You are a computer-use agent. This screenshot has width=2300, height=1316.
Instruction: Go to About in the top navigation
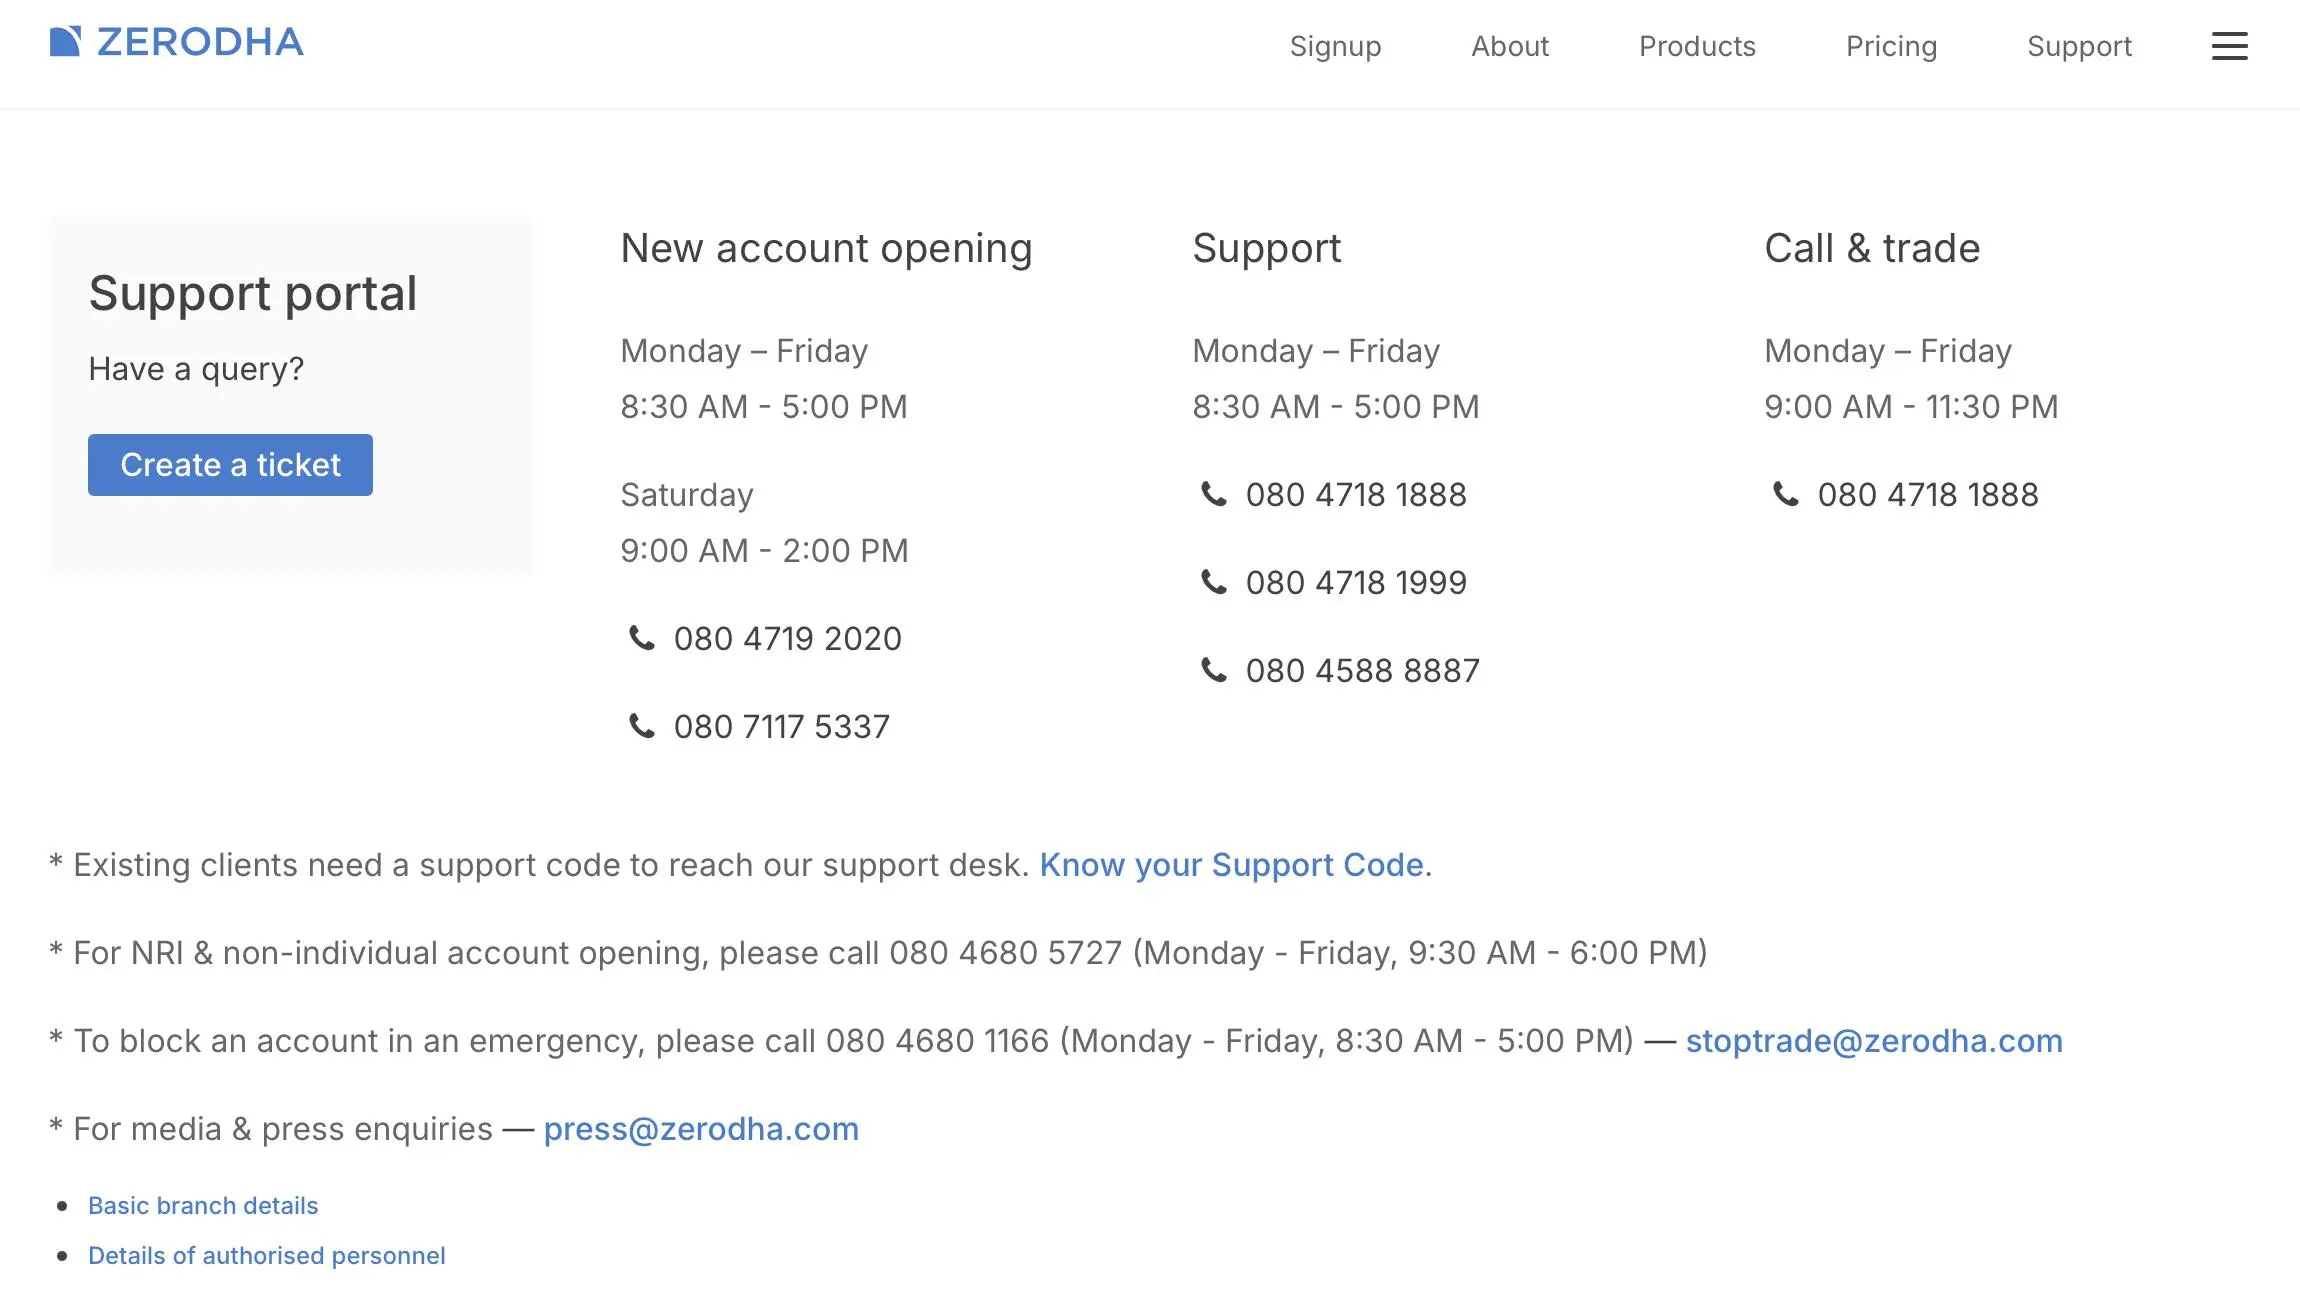pyautogui.click(x=1510, y=46)
